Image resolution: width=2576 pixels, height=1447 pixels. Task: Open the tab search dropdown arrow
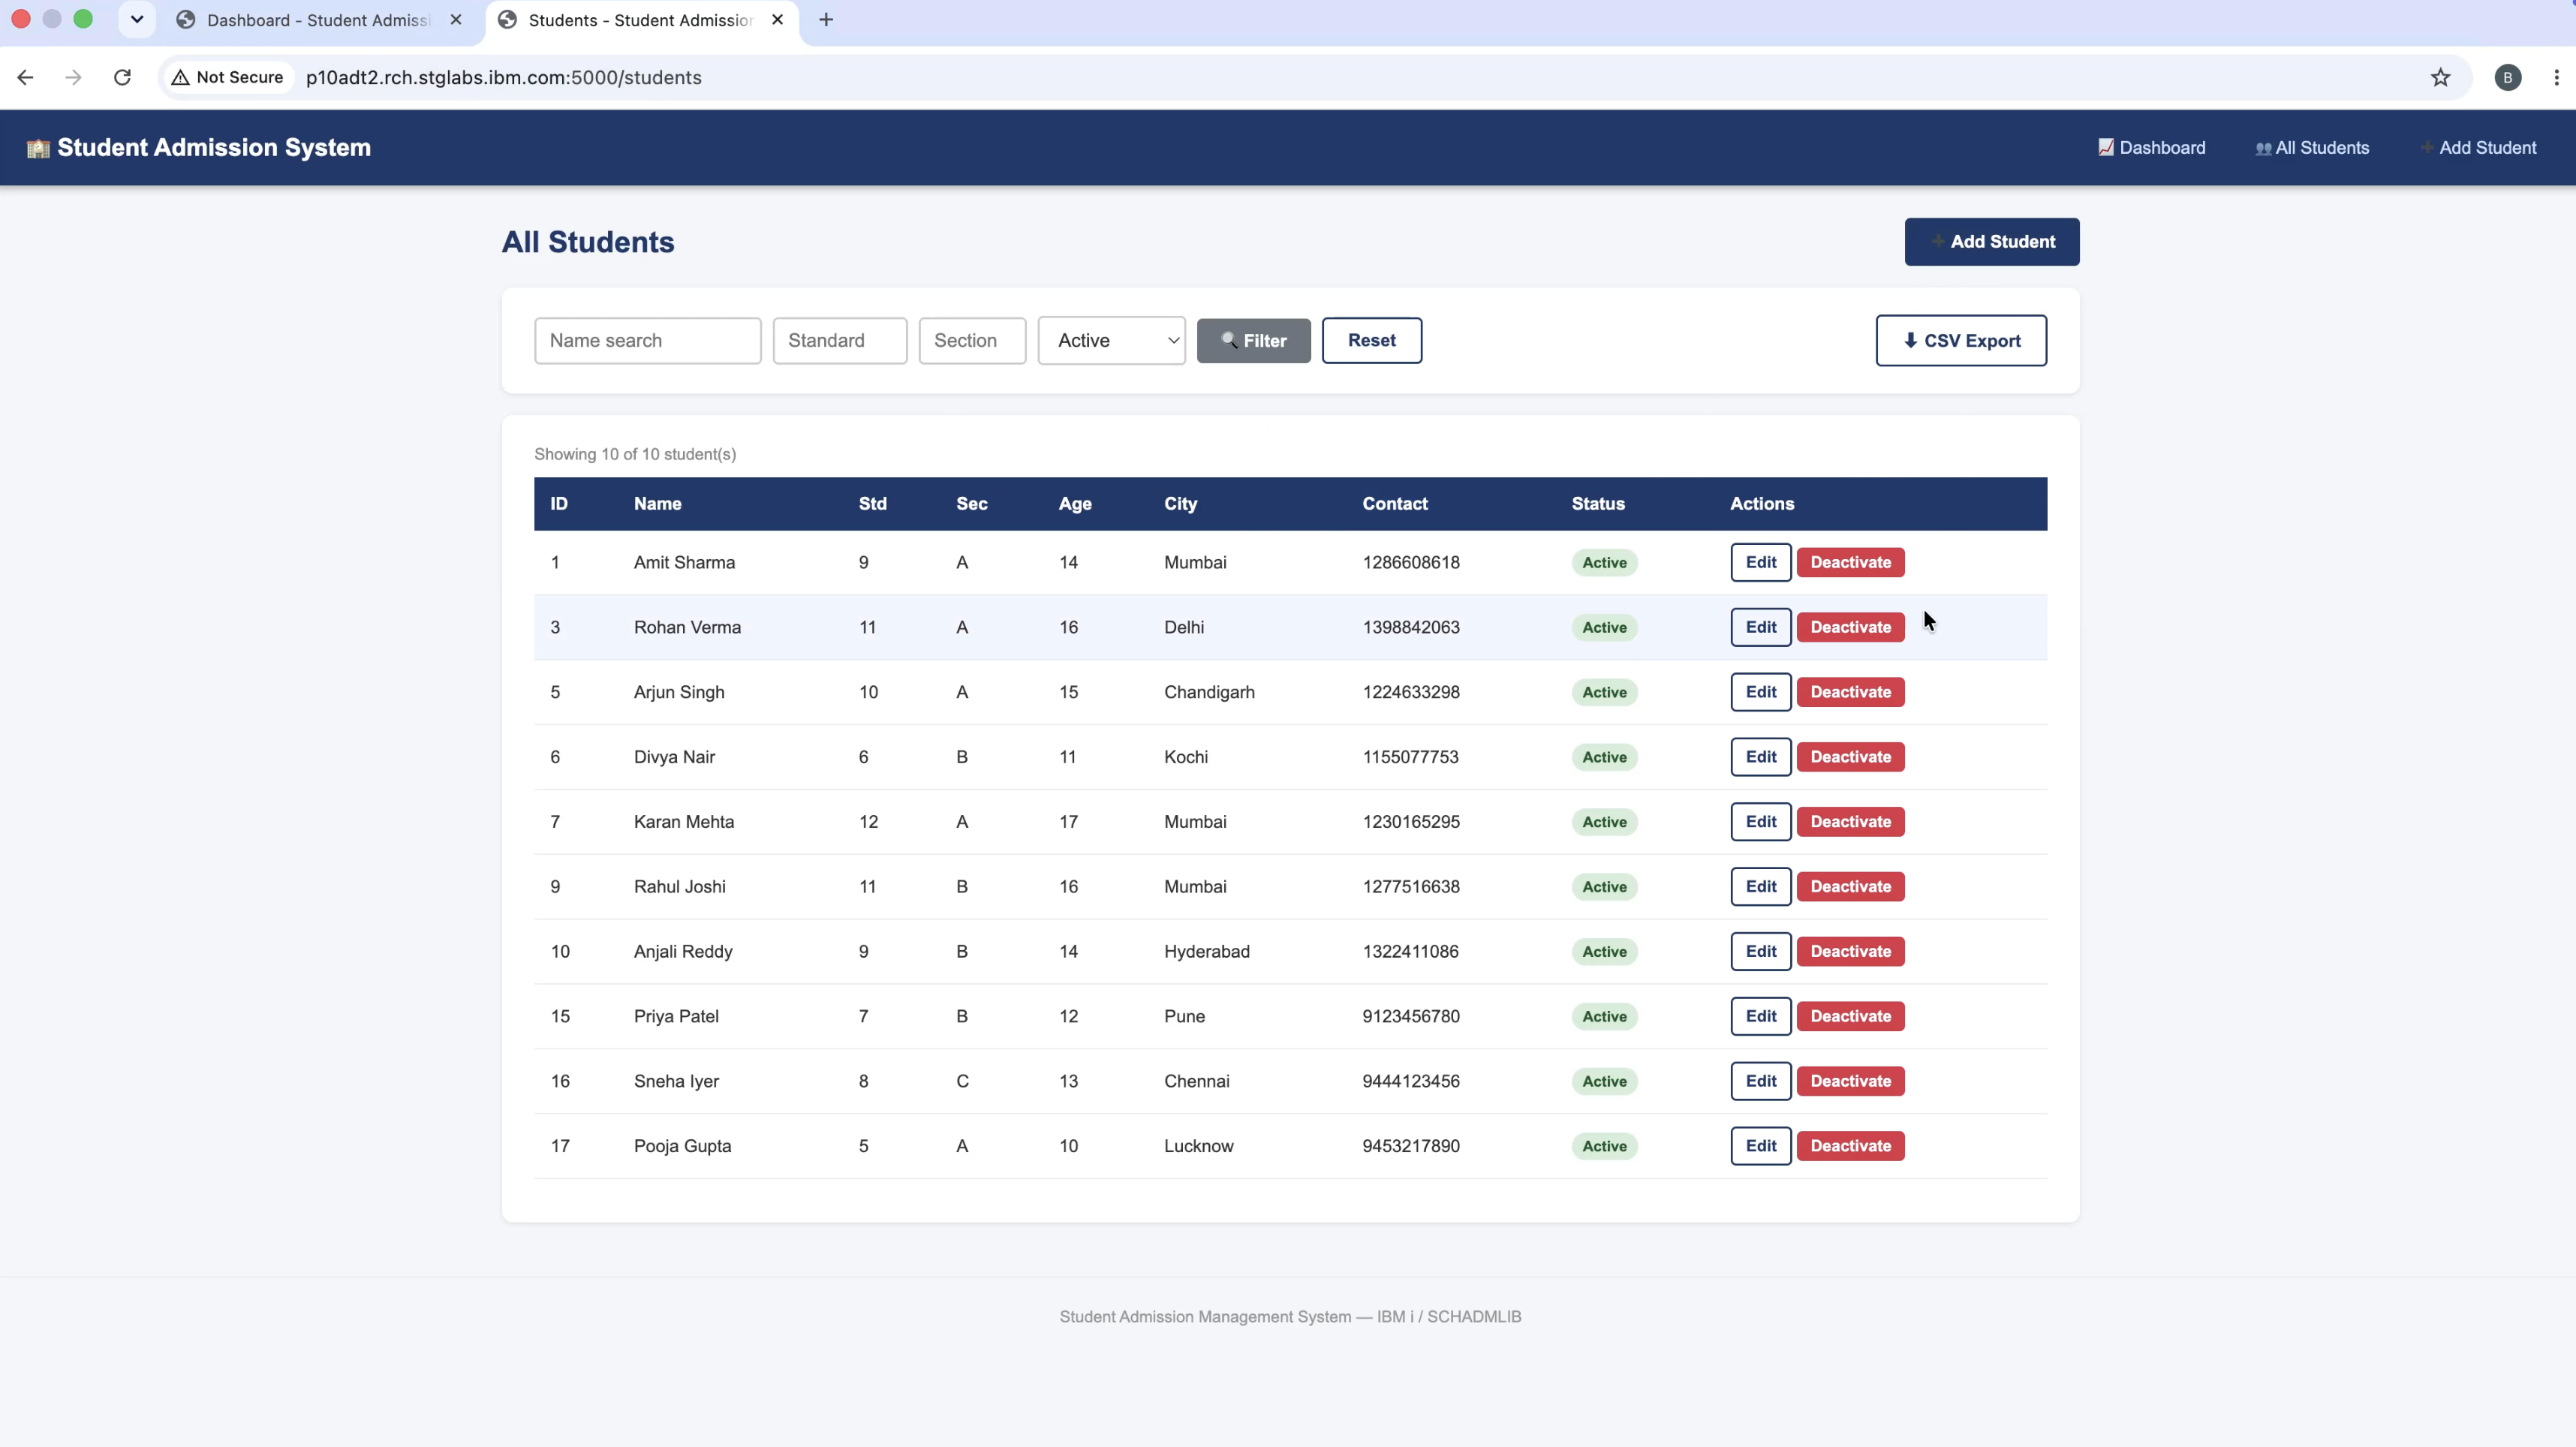tap(137, 20)
